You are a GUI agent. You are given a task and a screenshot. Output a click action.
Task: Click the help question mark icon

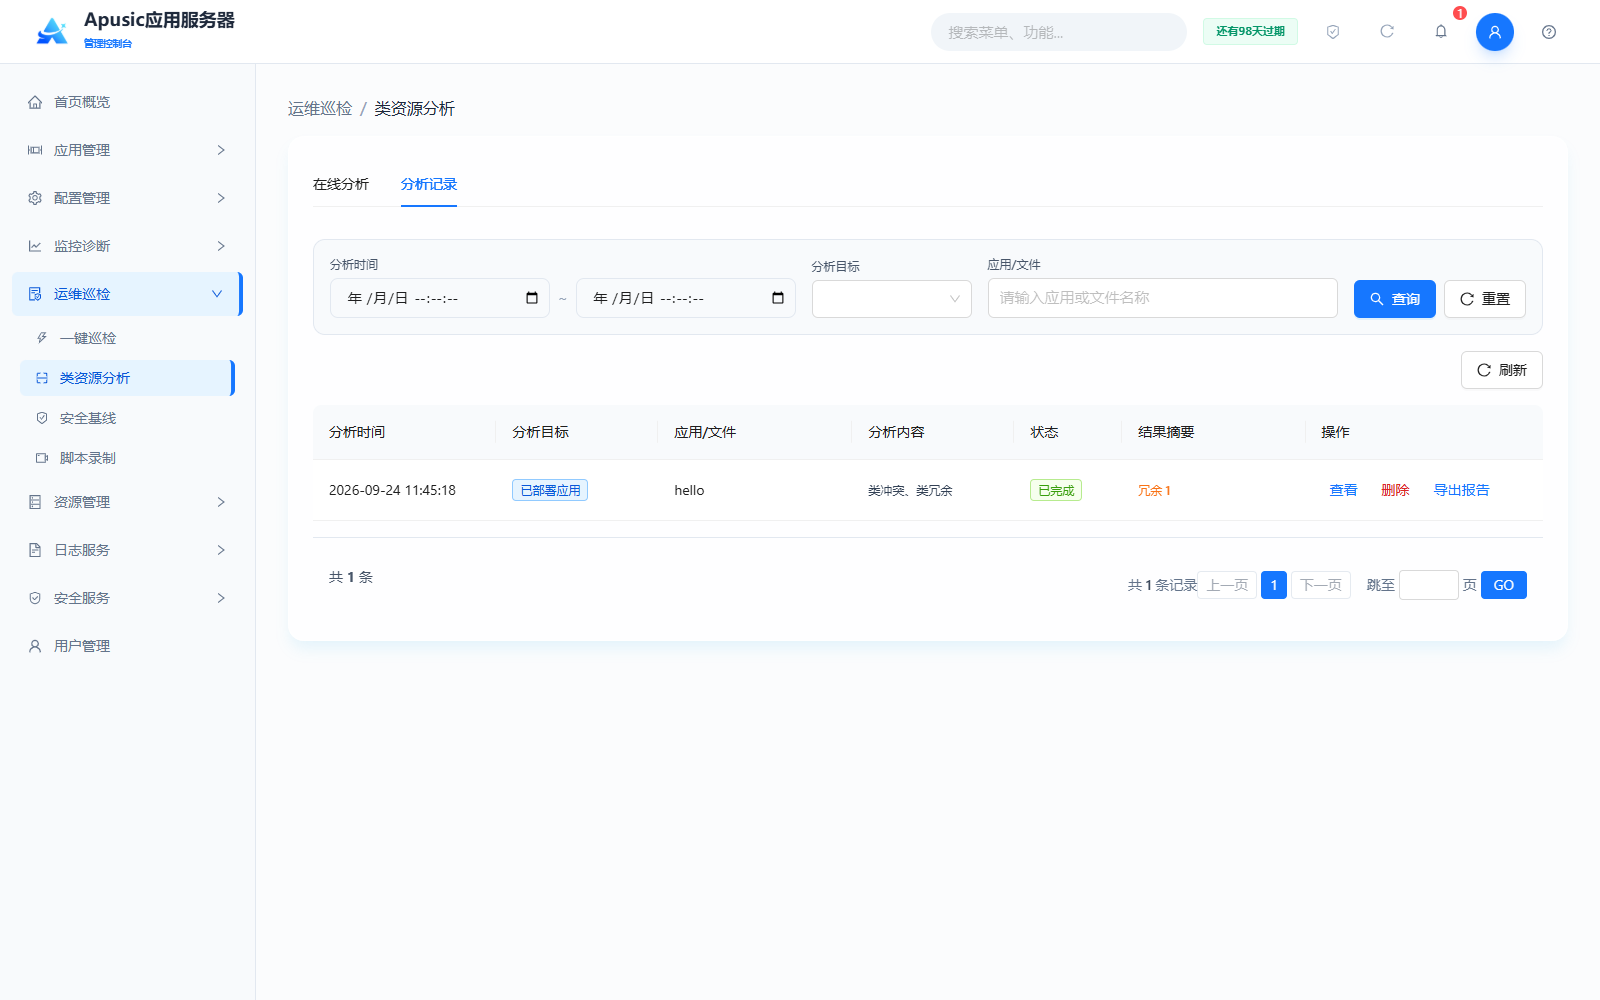tap(1549, 32)
